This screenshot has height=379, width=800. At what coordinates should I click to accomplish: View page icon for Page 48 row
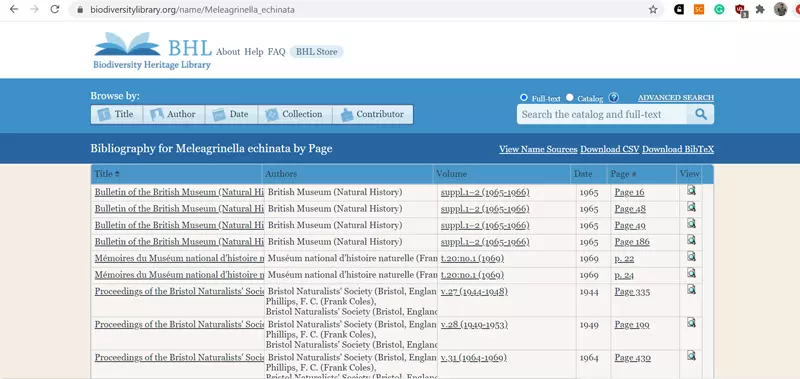(x=691, y=207)
